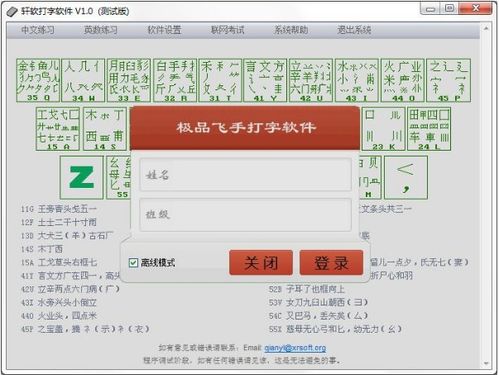499x375 pixels.
Task: Click the line starting with 45P 之宝盖
Action: pyautogui.click(x=85, y=329)
